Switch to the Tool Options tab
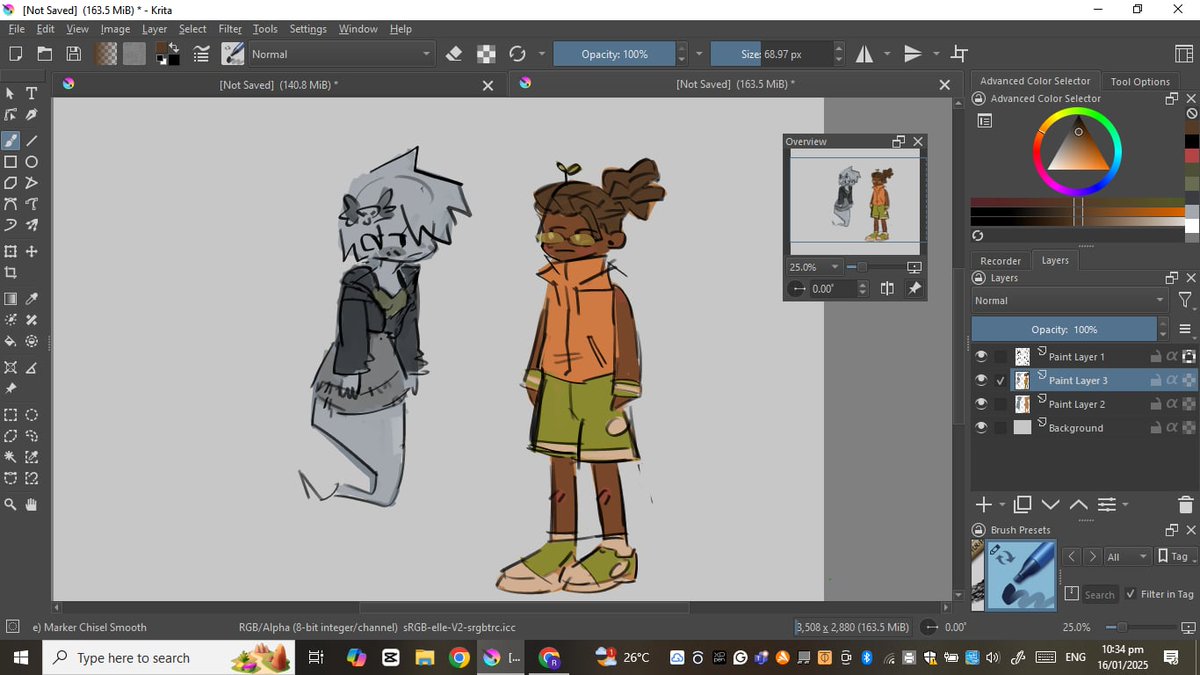 tap(1139, 81)
